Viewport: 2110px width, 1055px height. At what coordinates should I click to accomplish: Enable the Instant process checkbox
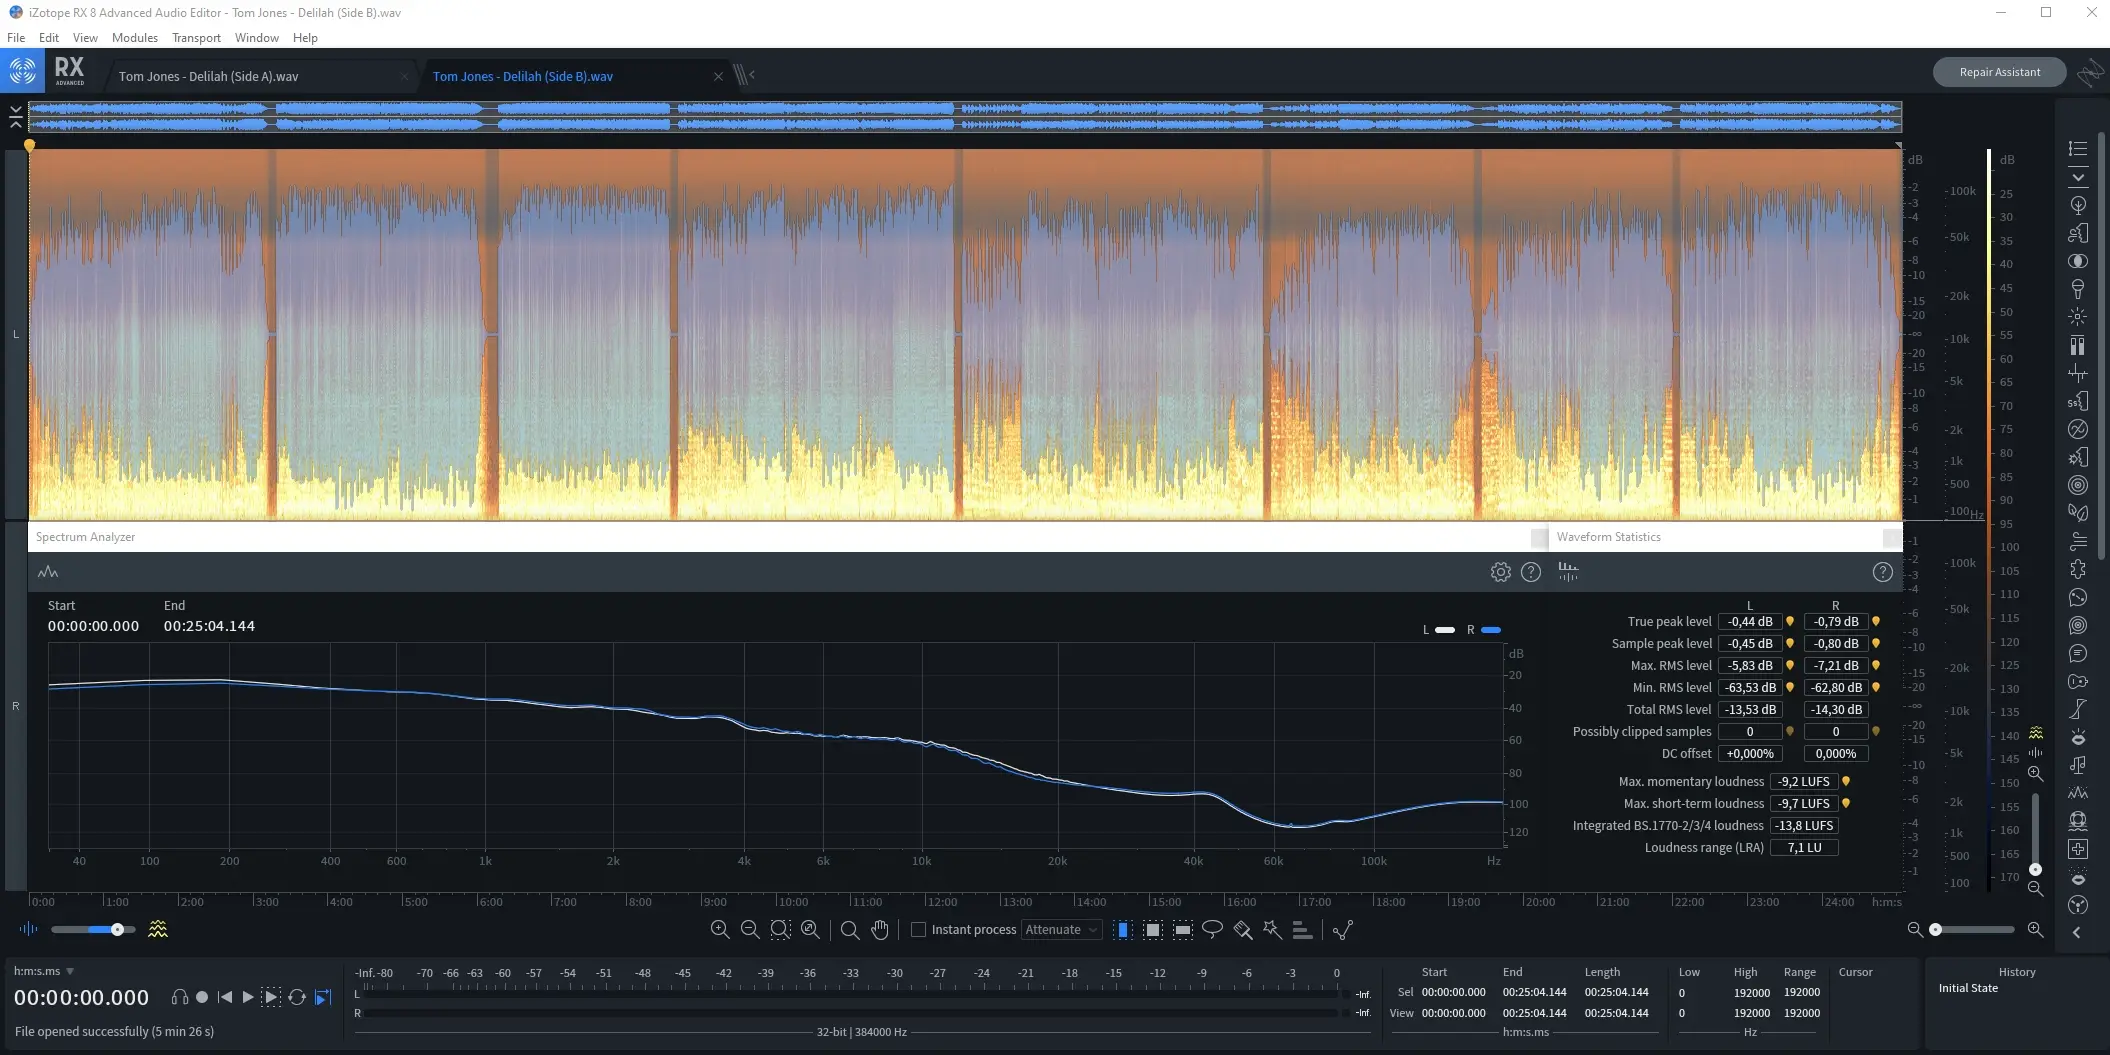(x=918, y=929)
